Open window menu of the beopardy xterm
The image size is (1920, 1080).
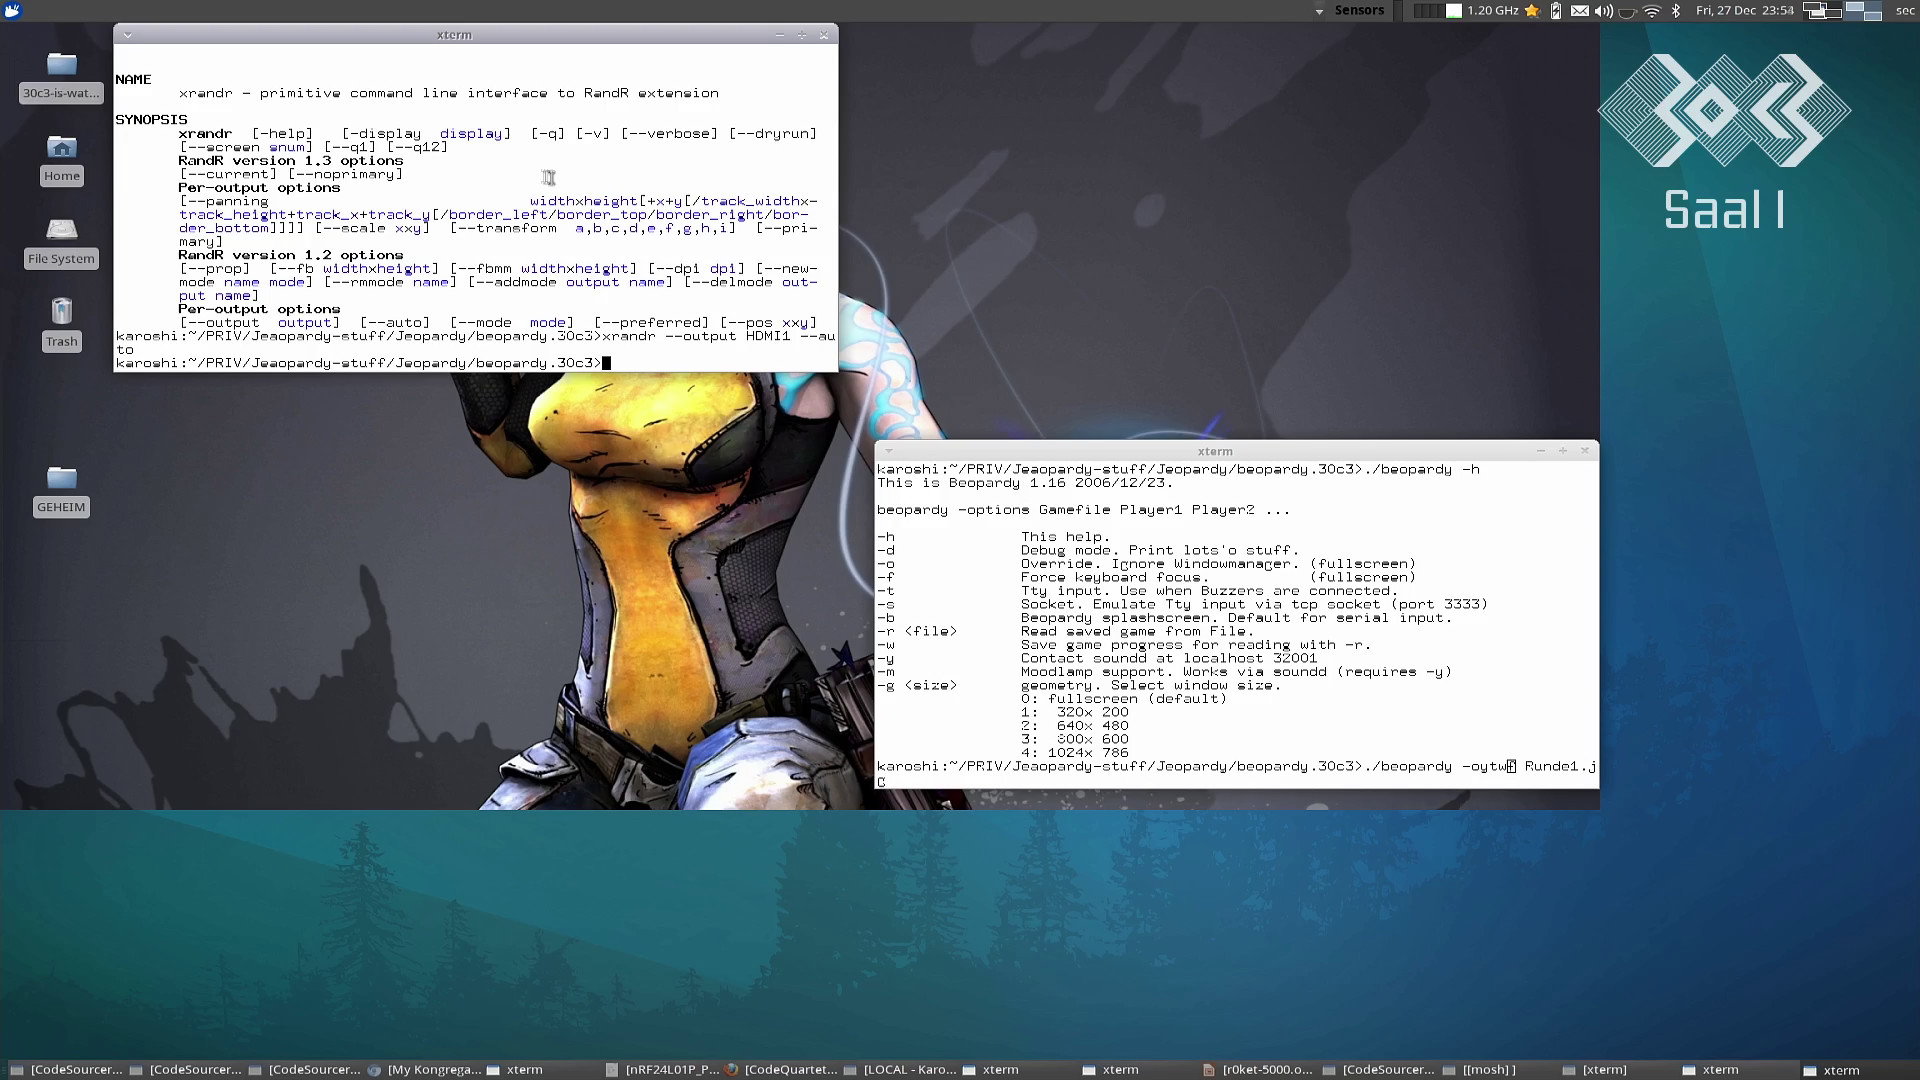(x=888, y=451)
